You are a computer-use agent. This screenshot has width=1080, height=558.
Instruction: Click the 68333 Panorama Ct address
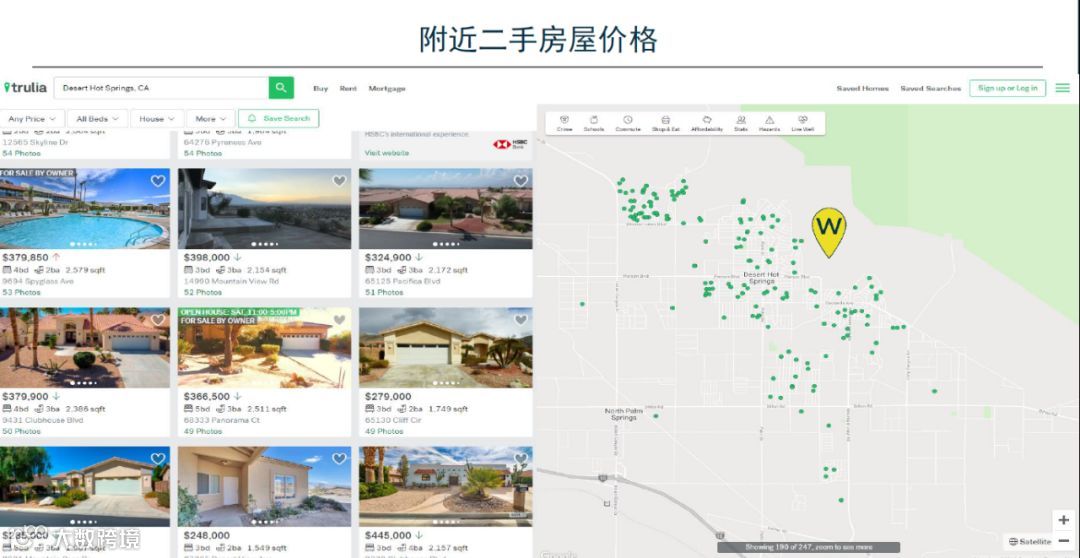tap(222, 420)
